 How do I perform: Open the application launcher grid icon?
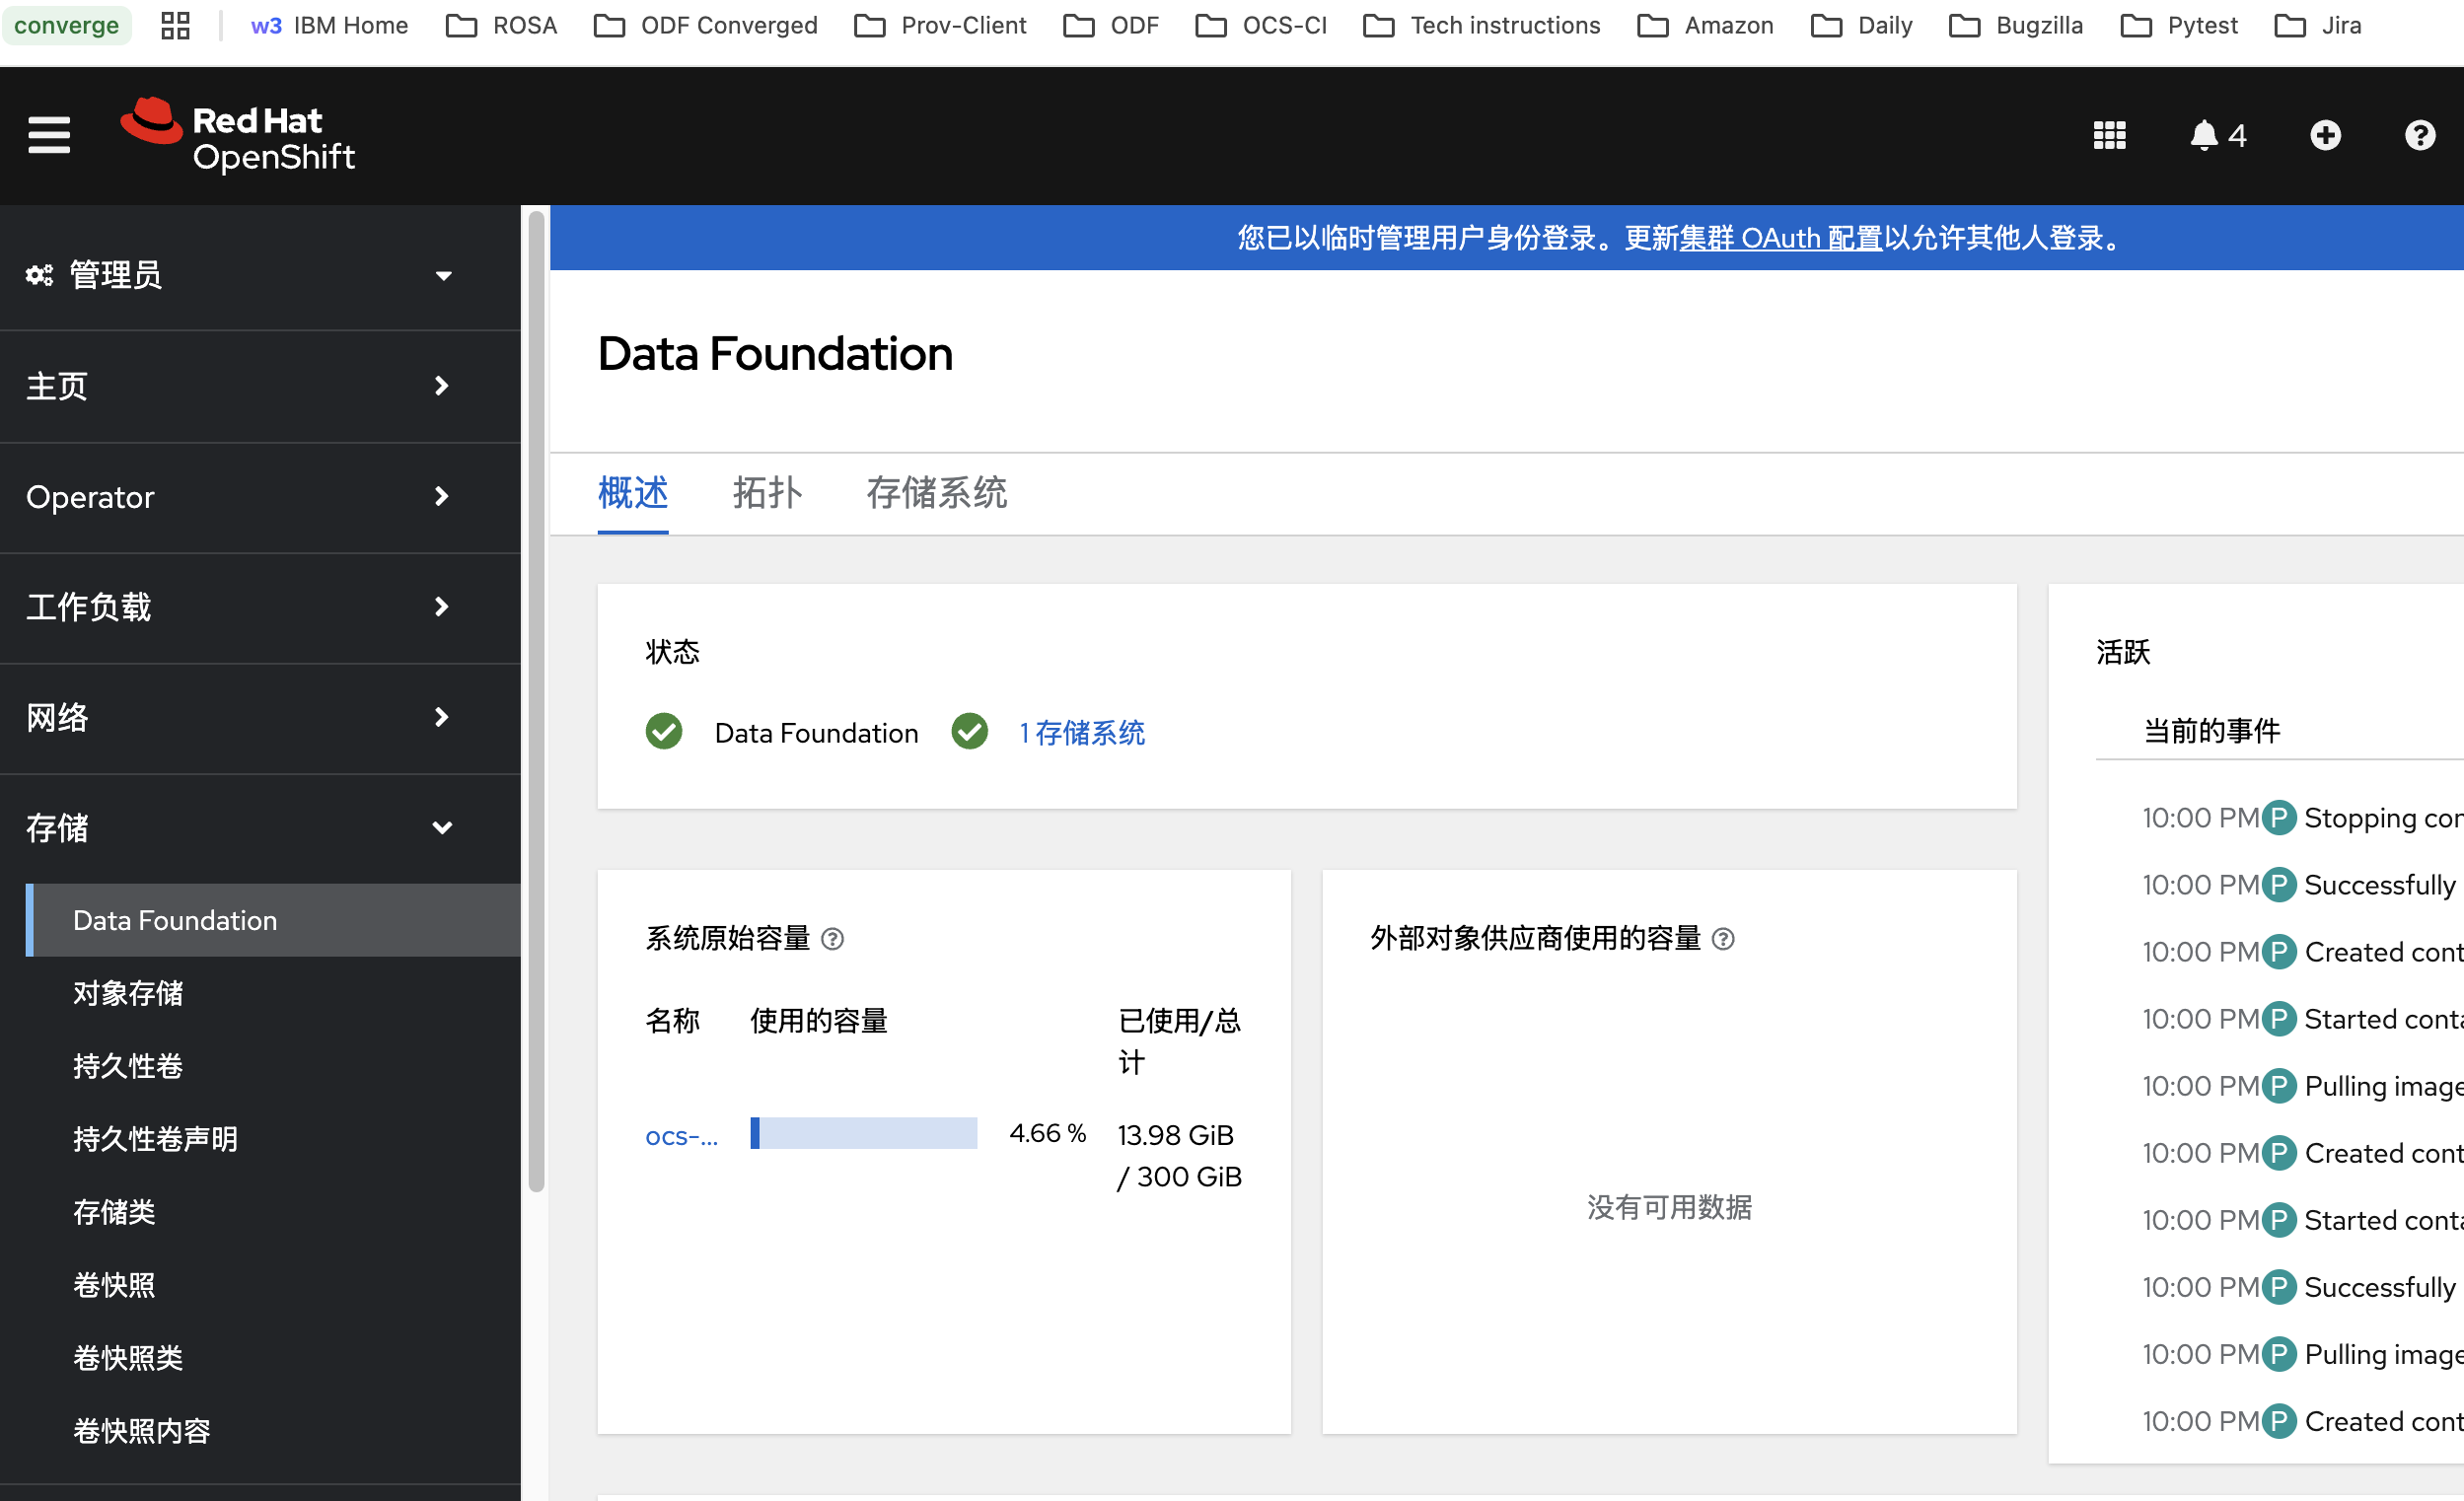tap(2109, 135)
